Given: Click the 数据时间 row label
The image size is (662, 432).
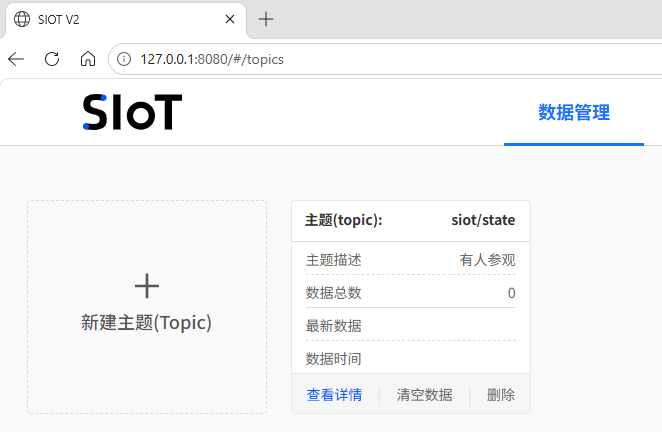Looking at the screenshot, I should pos(334,359).
